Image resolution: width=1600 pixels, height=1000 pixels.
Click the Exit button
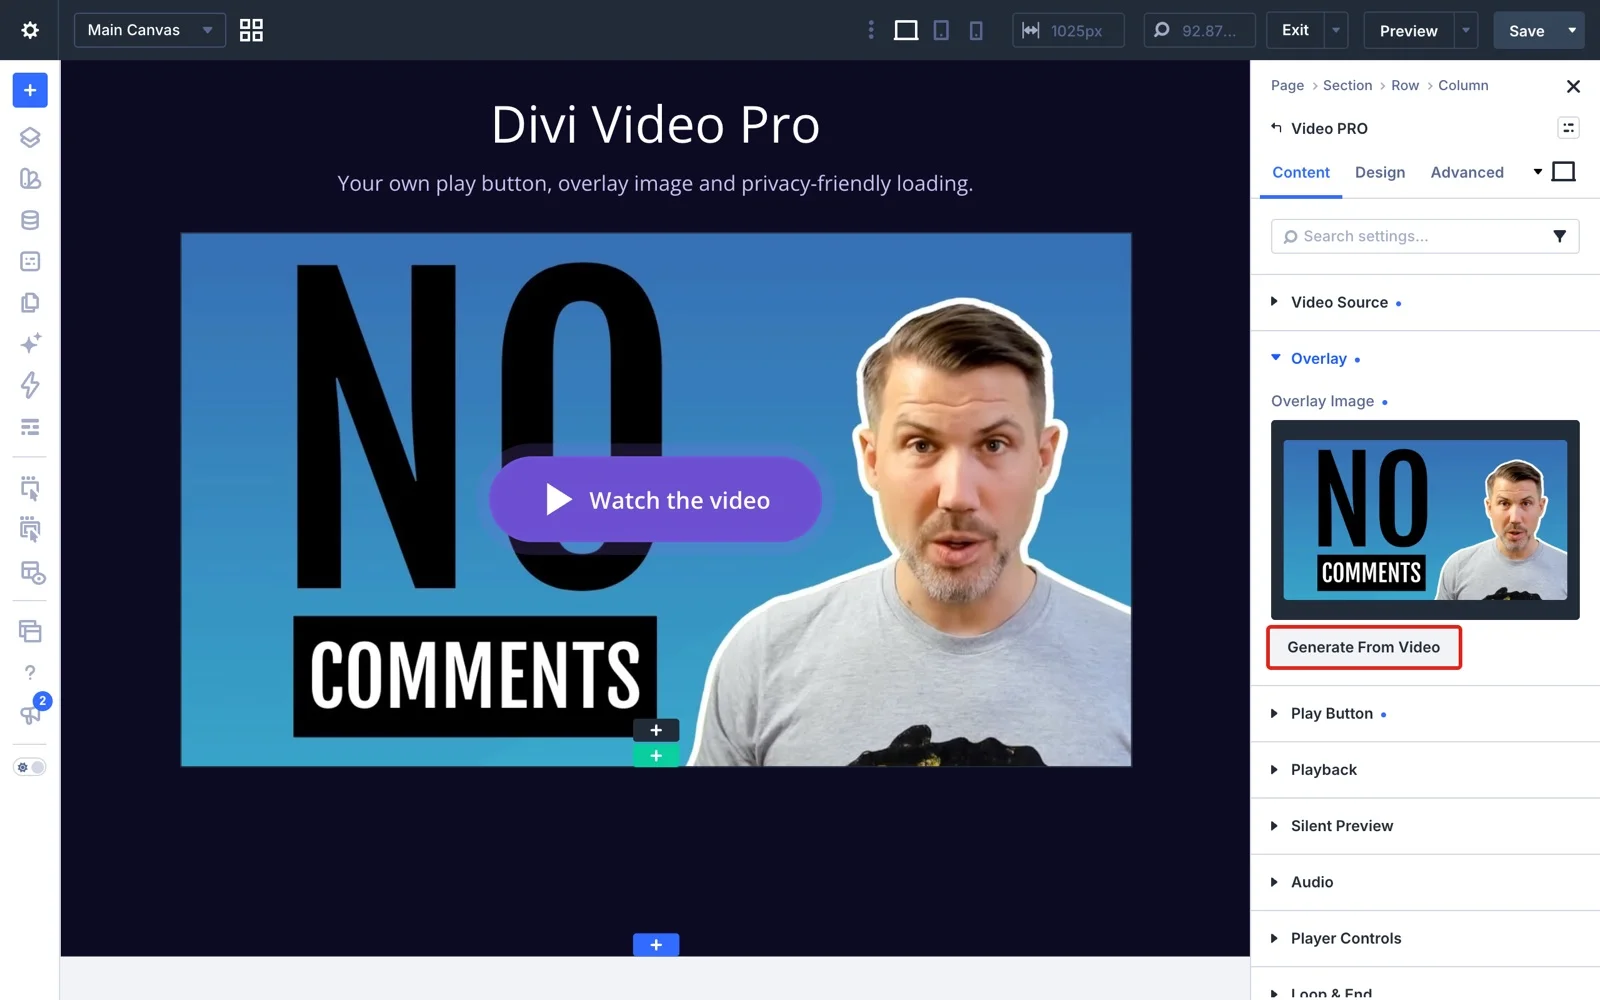click(x=1295, y=30)
